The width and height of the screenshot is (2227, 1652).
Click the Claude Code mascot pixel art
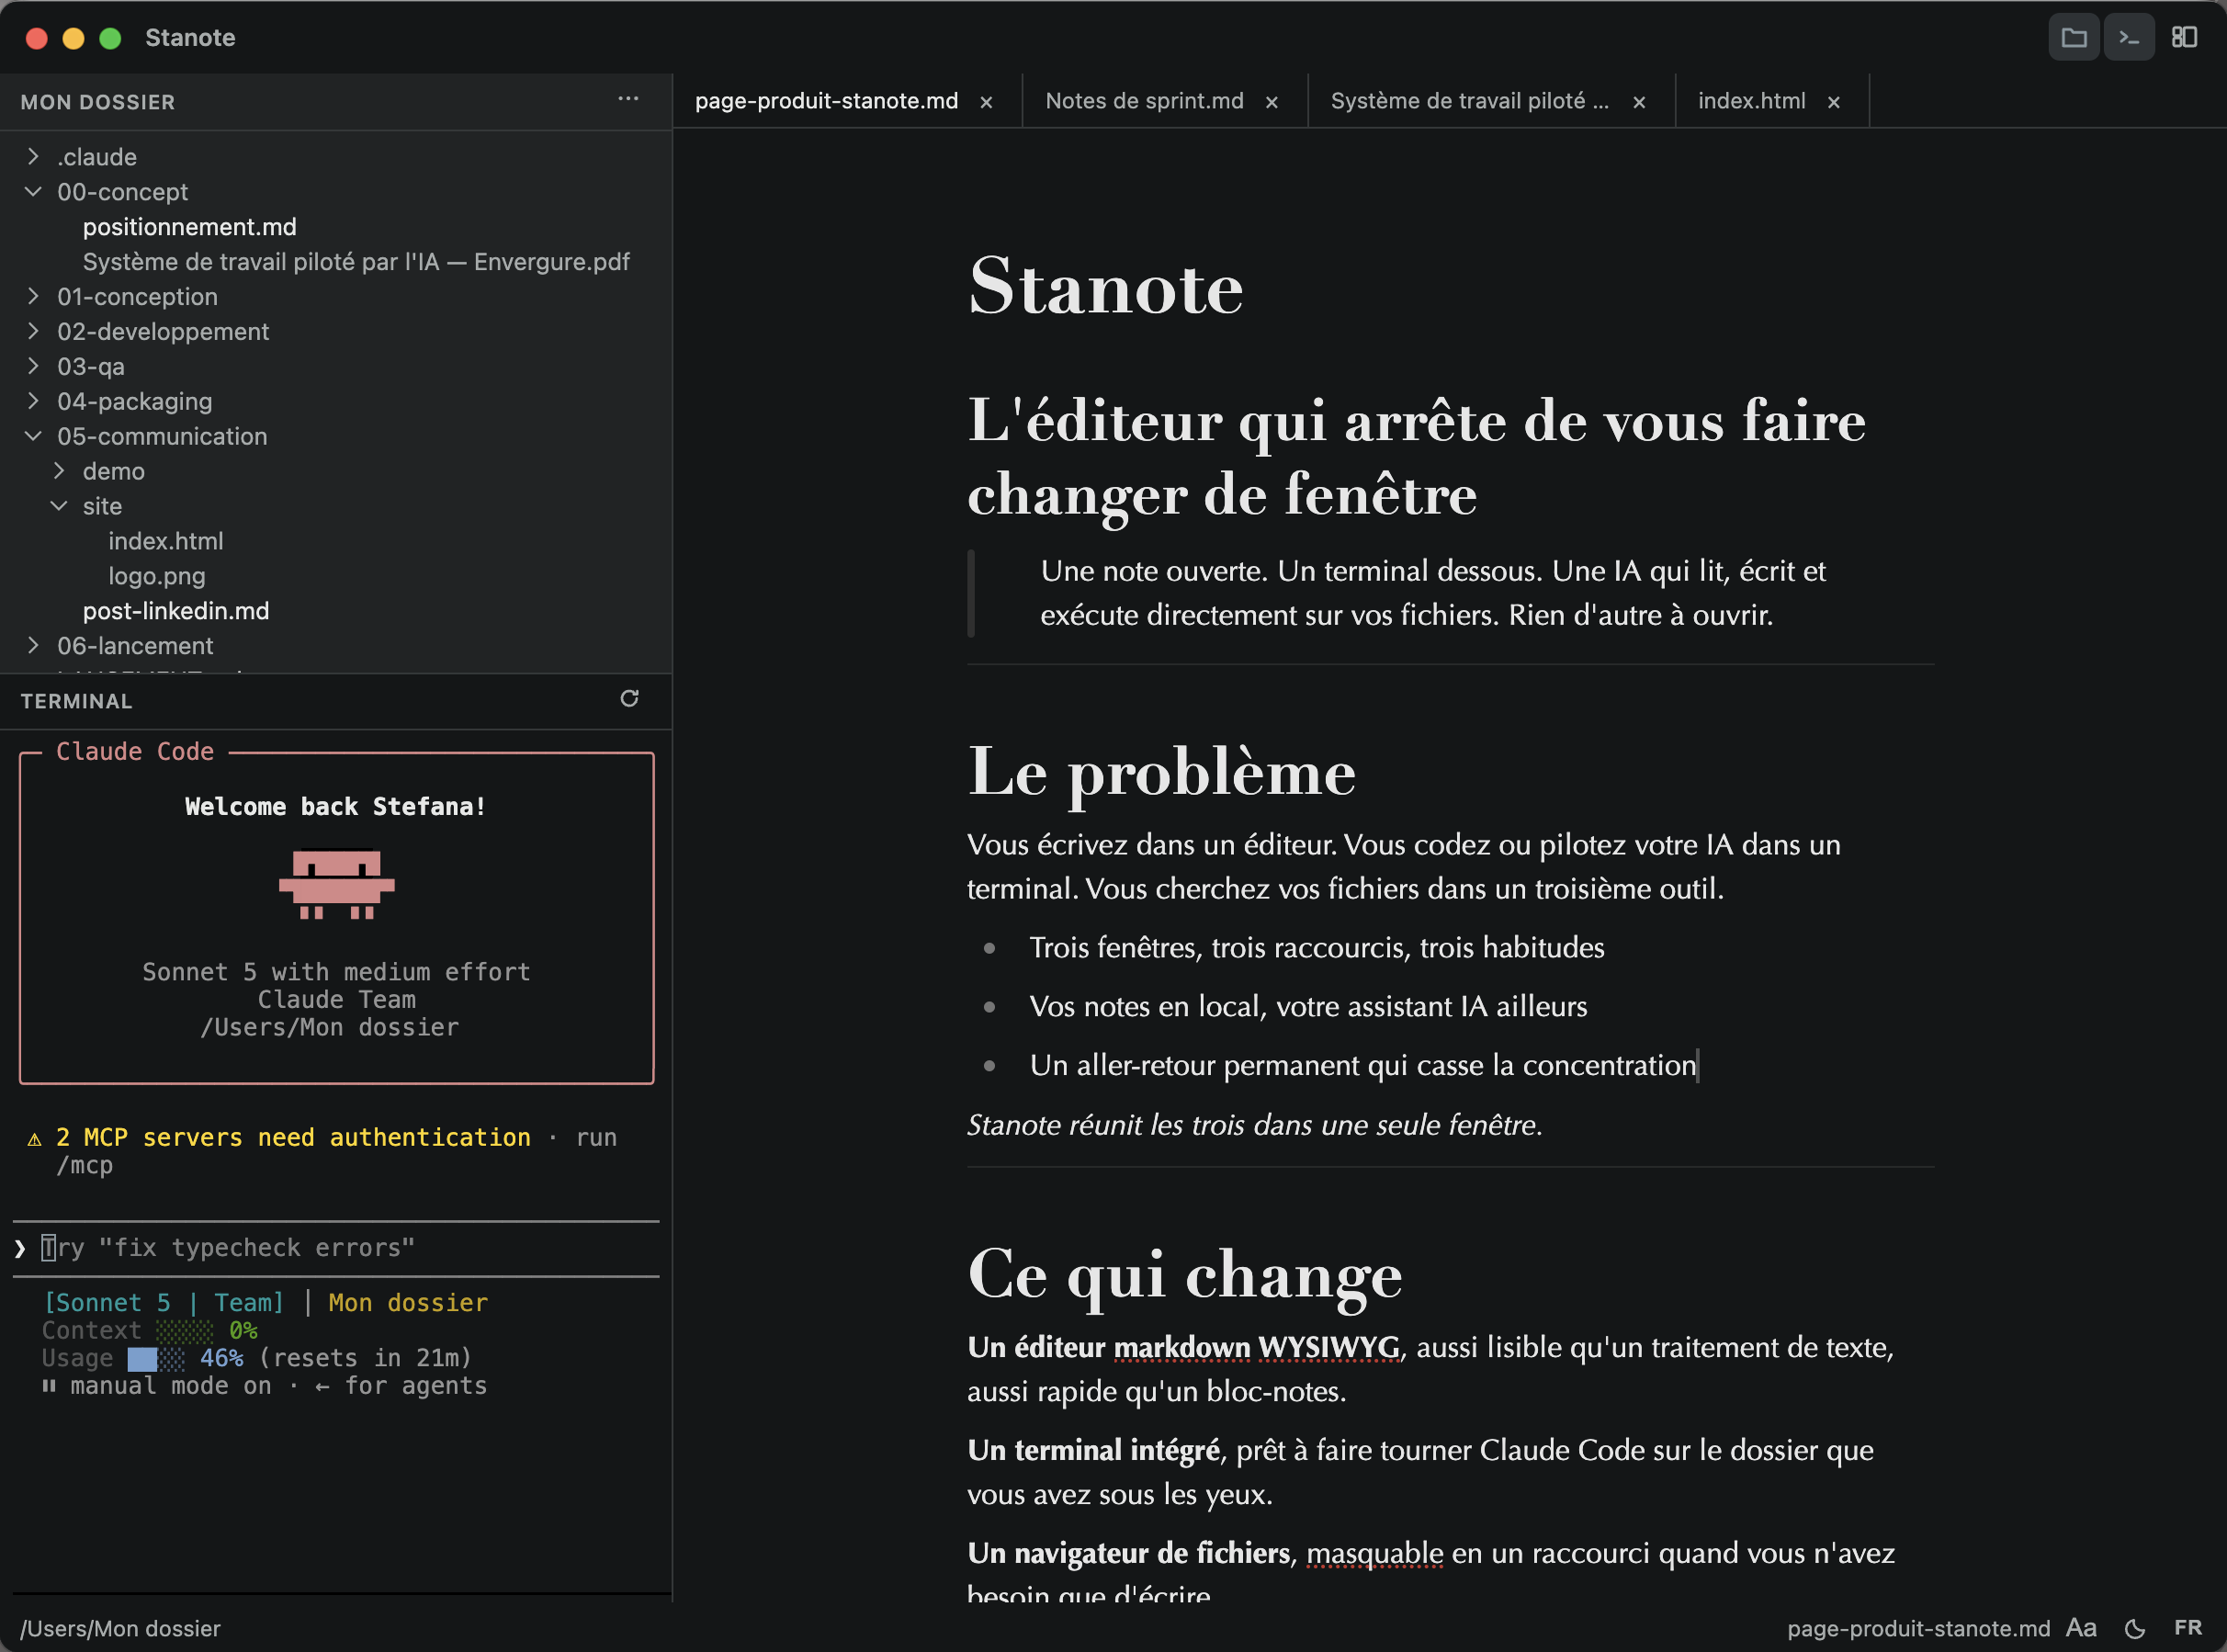[337, 884]
